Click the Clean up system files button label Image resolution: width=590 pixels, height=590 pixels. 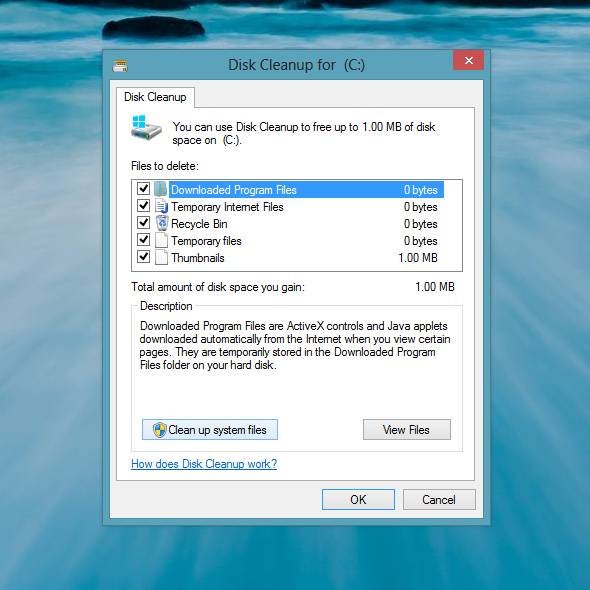tap(217, 430)
